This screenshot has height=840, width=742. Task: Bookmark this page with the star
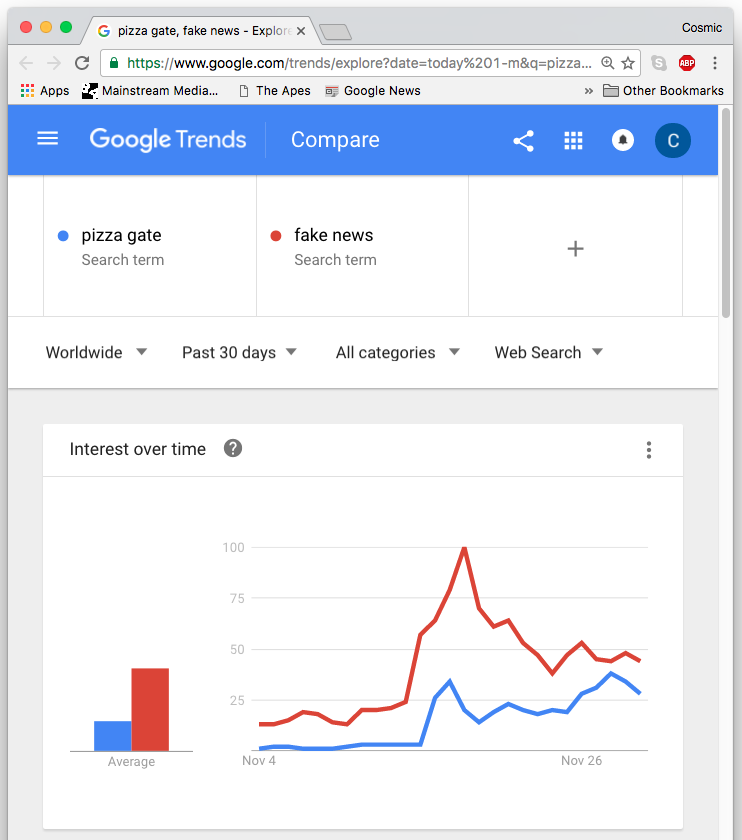click(x=628, y=63)
